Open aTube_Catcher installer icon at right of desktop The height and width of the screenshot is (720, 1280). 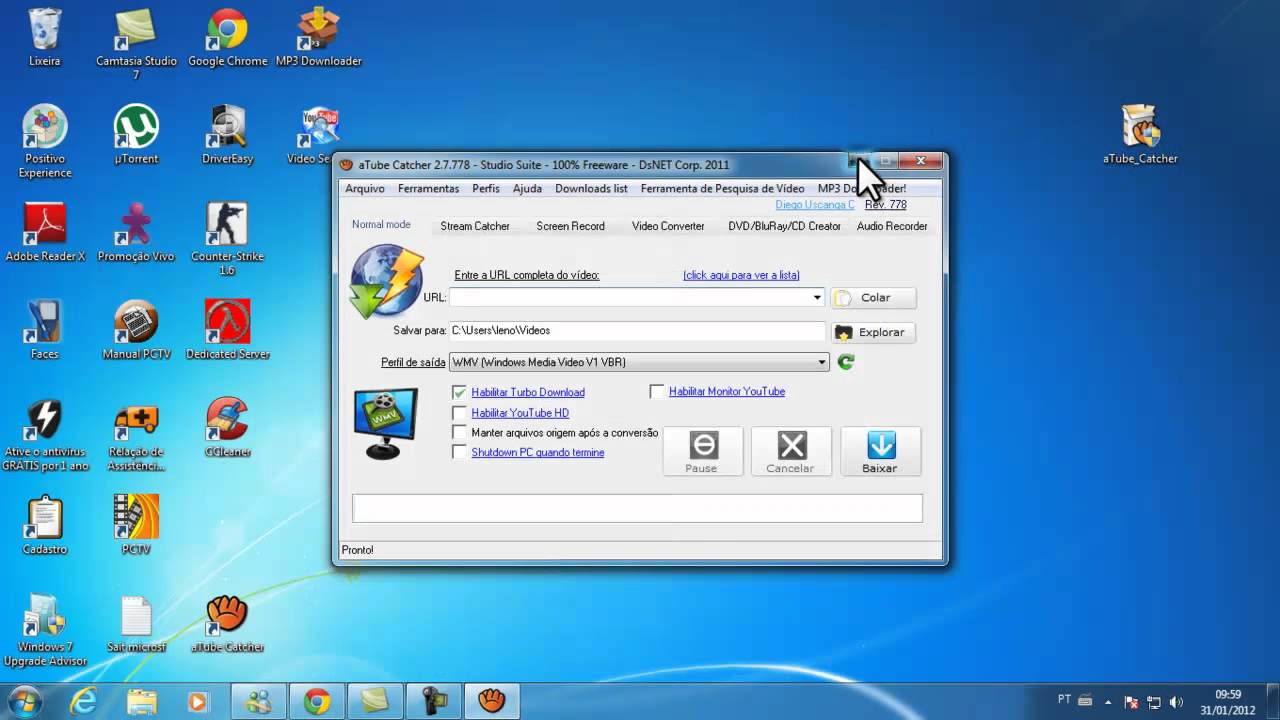(1140, 135)
